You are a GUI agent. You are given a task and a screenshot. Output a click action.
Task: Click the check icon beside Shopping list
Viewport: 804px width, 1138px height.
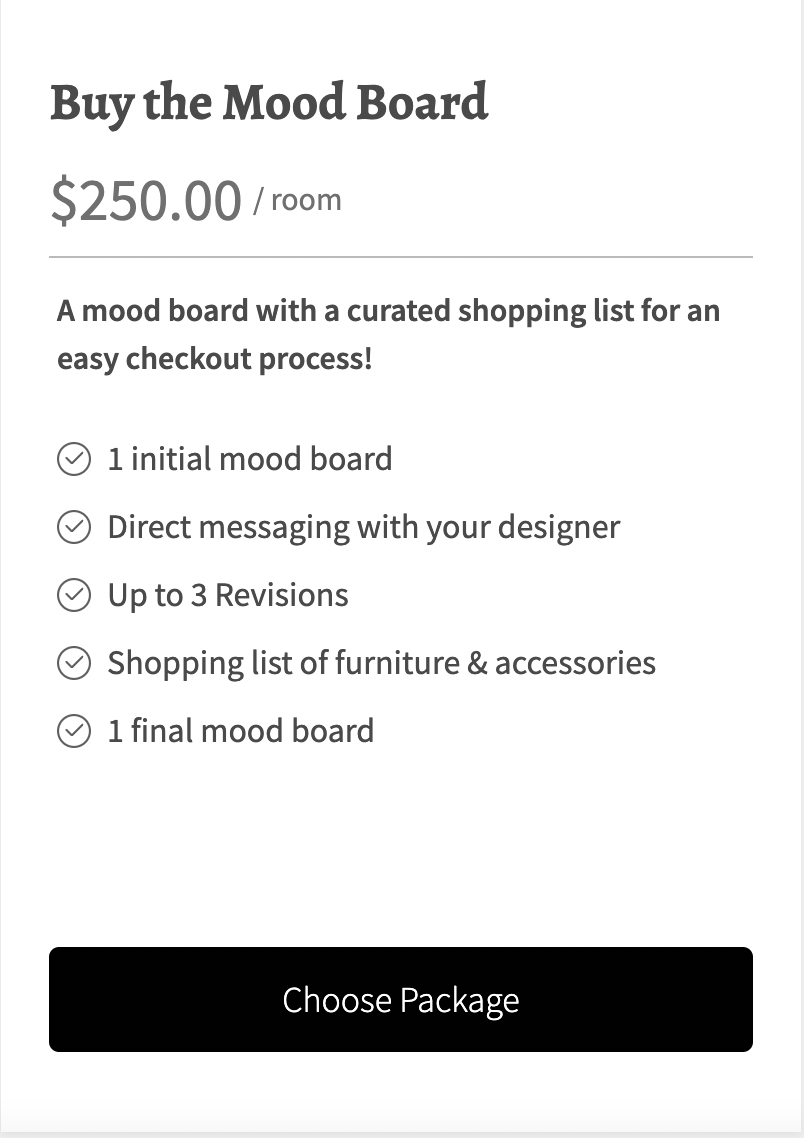pyautogui.click(x=73, y=663)
